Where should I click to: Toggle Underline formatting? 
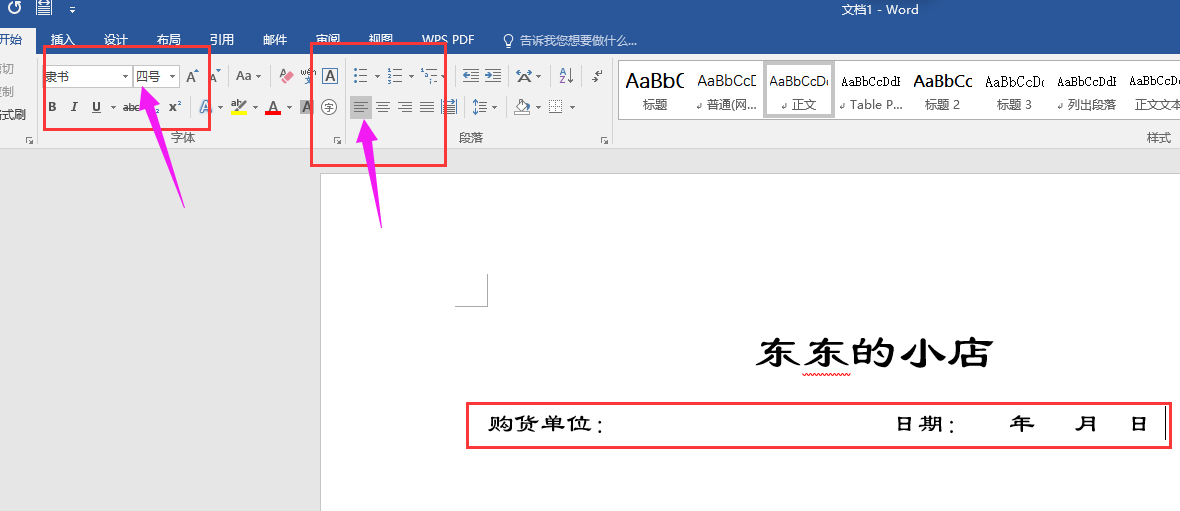[96, 107]
